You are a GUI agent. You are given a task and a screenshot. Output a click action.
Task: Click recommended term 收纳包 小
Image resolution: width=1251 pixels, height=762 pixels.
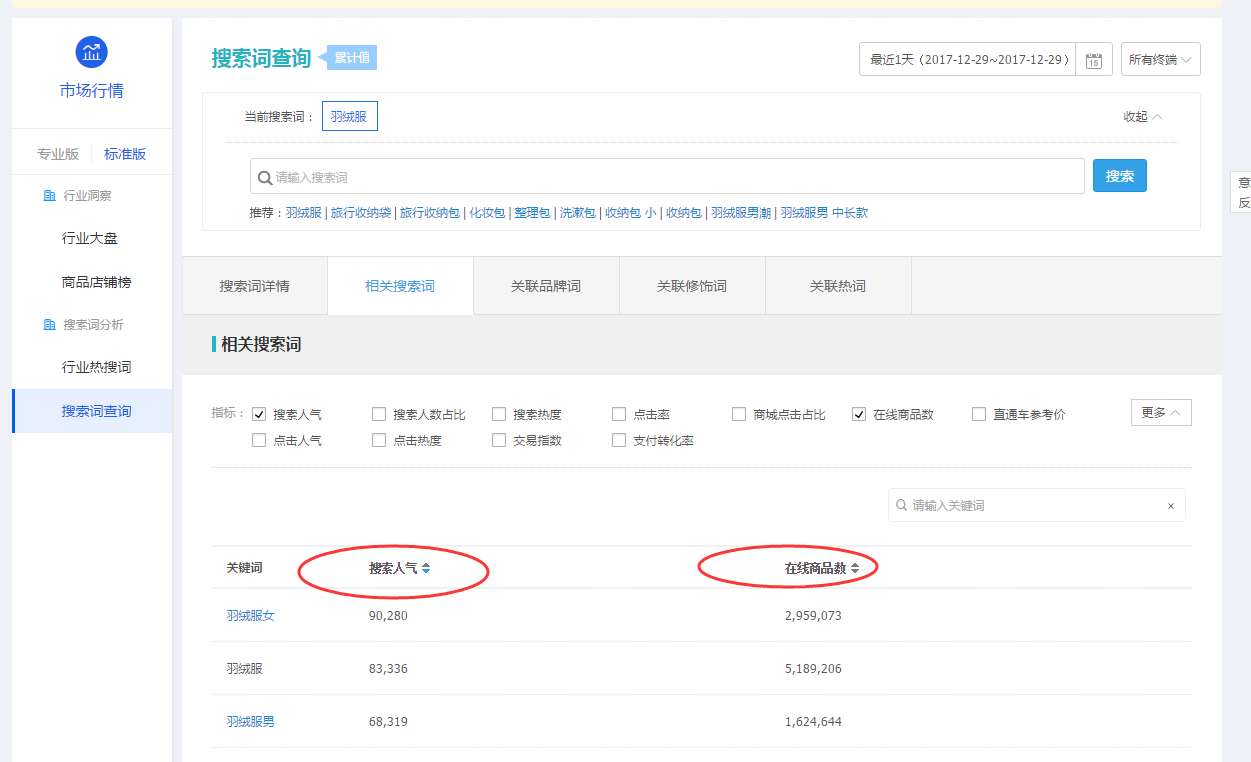coord(630,213)
